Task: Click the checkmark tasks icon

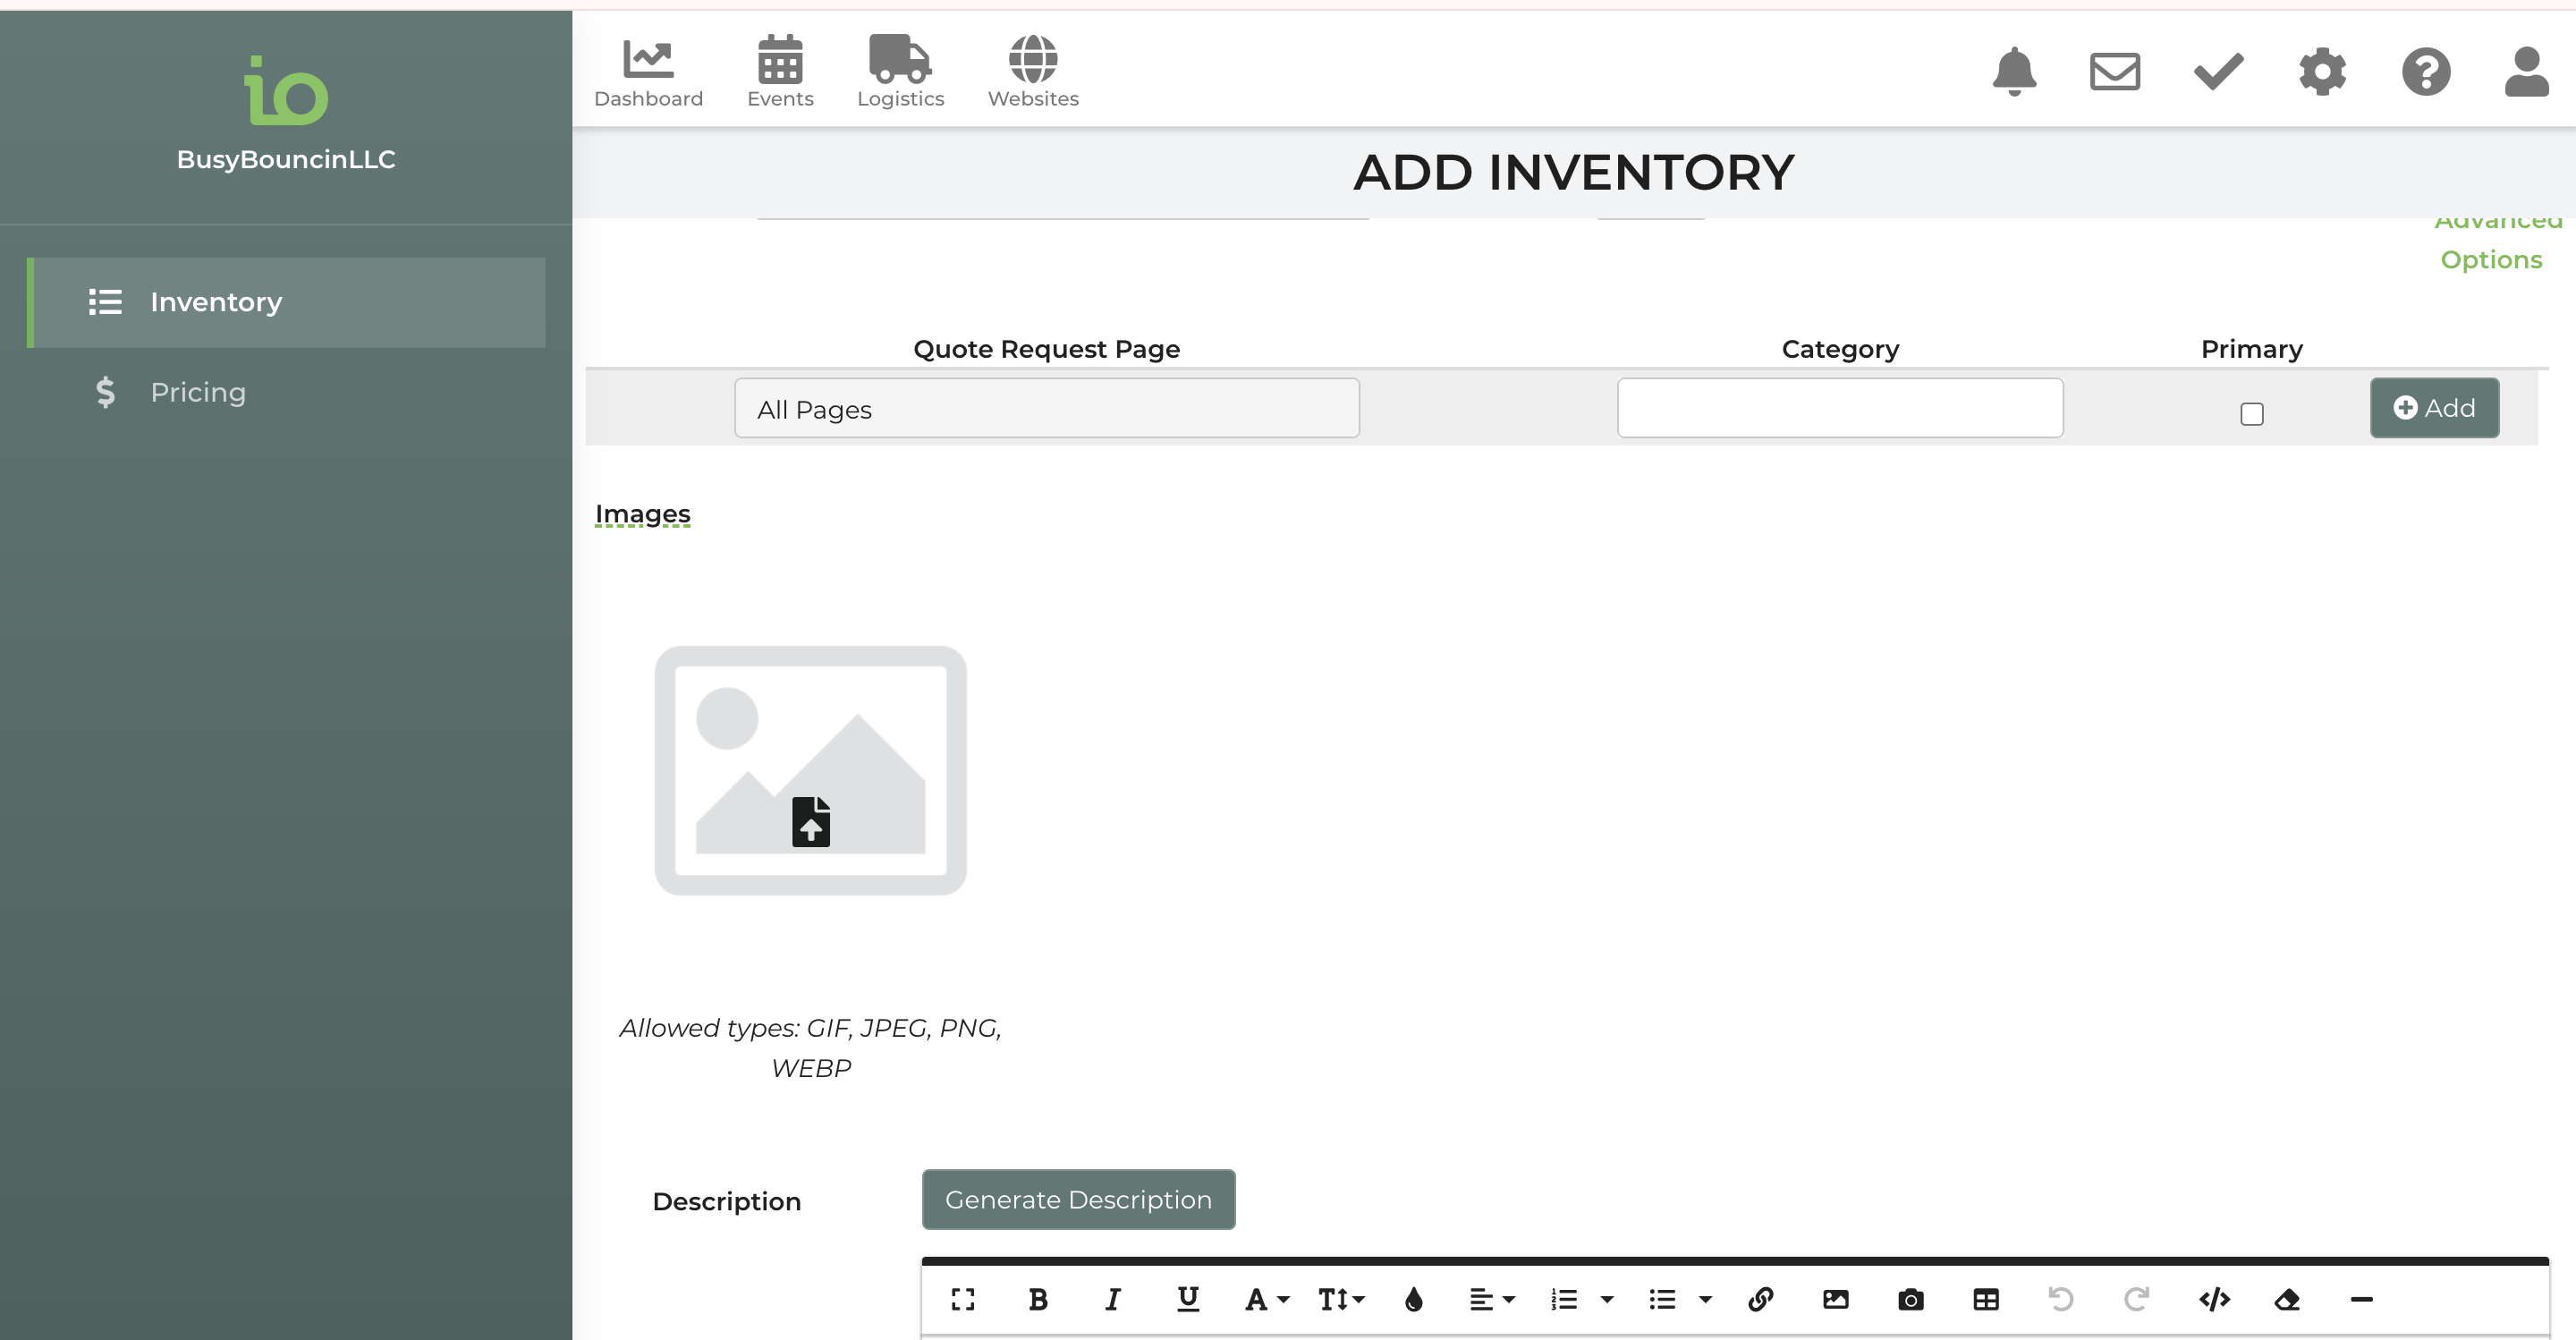Action: 2218,71
